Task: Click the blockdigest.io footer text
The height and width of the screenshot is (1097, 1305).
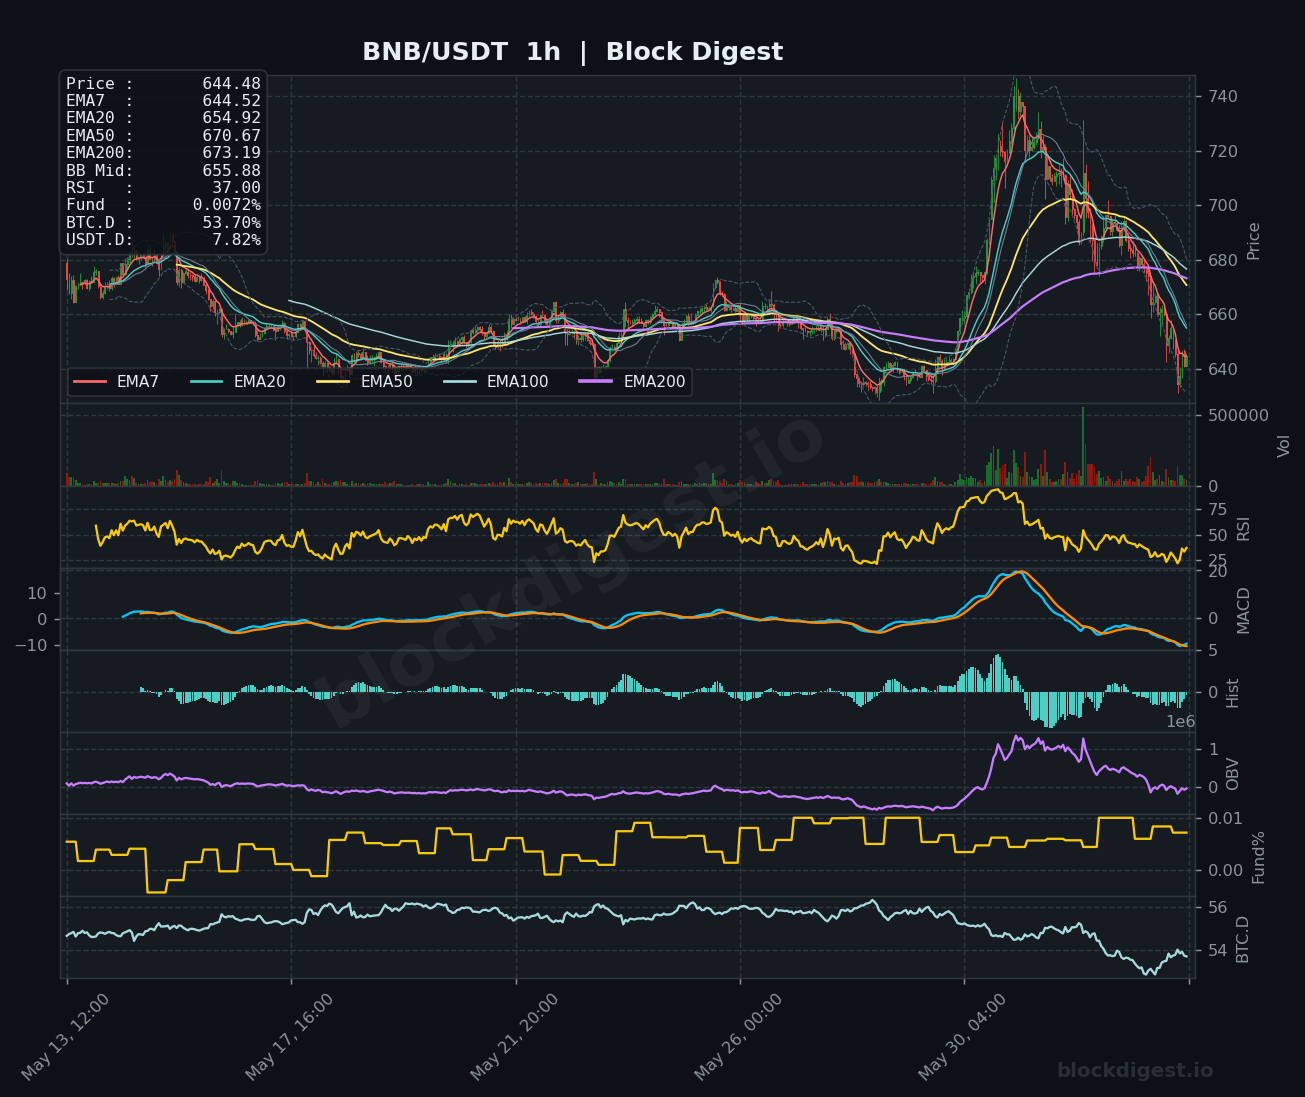Action: coord(1135,1071)
